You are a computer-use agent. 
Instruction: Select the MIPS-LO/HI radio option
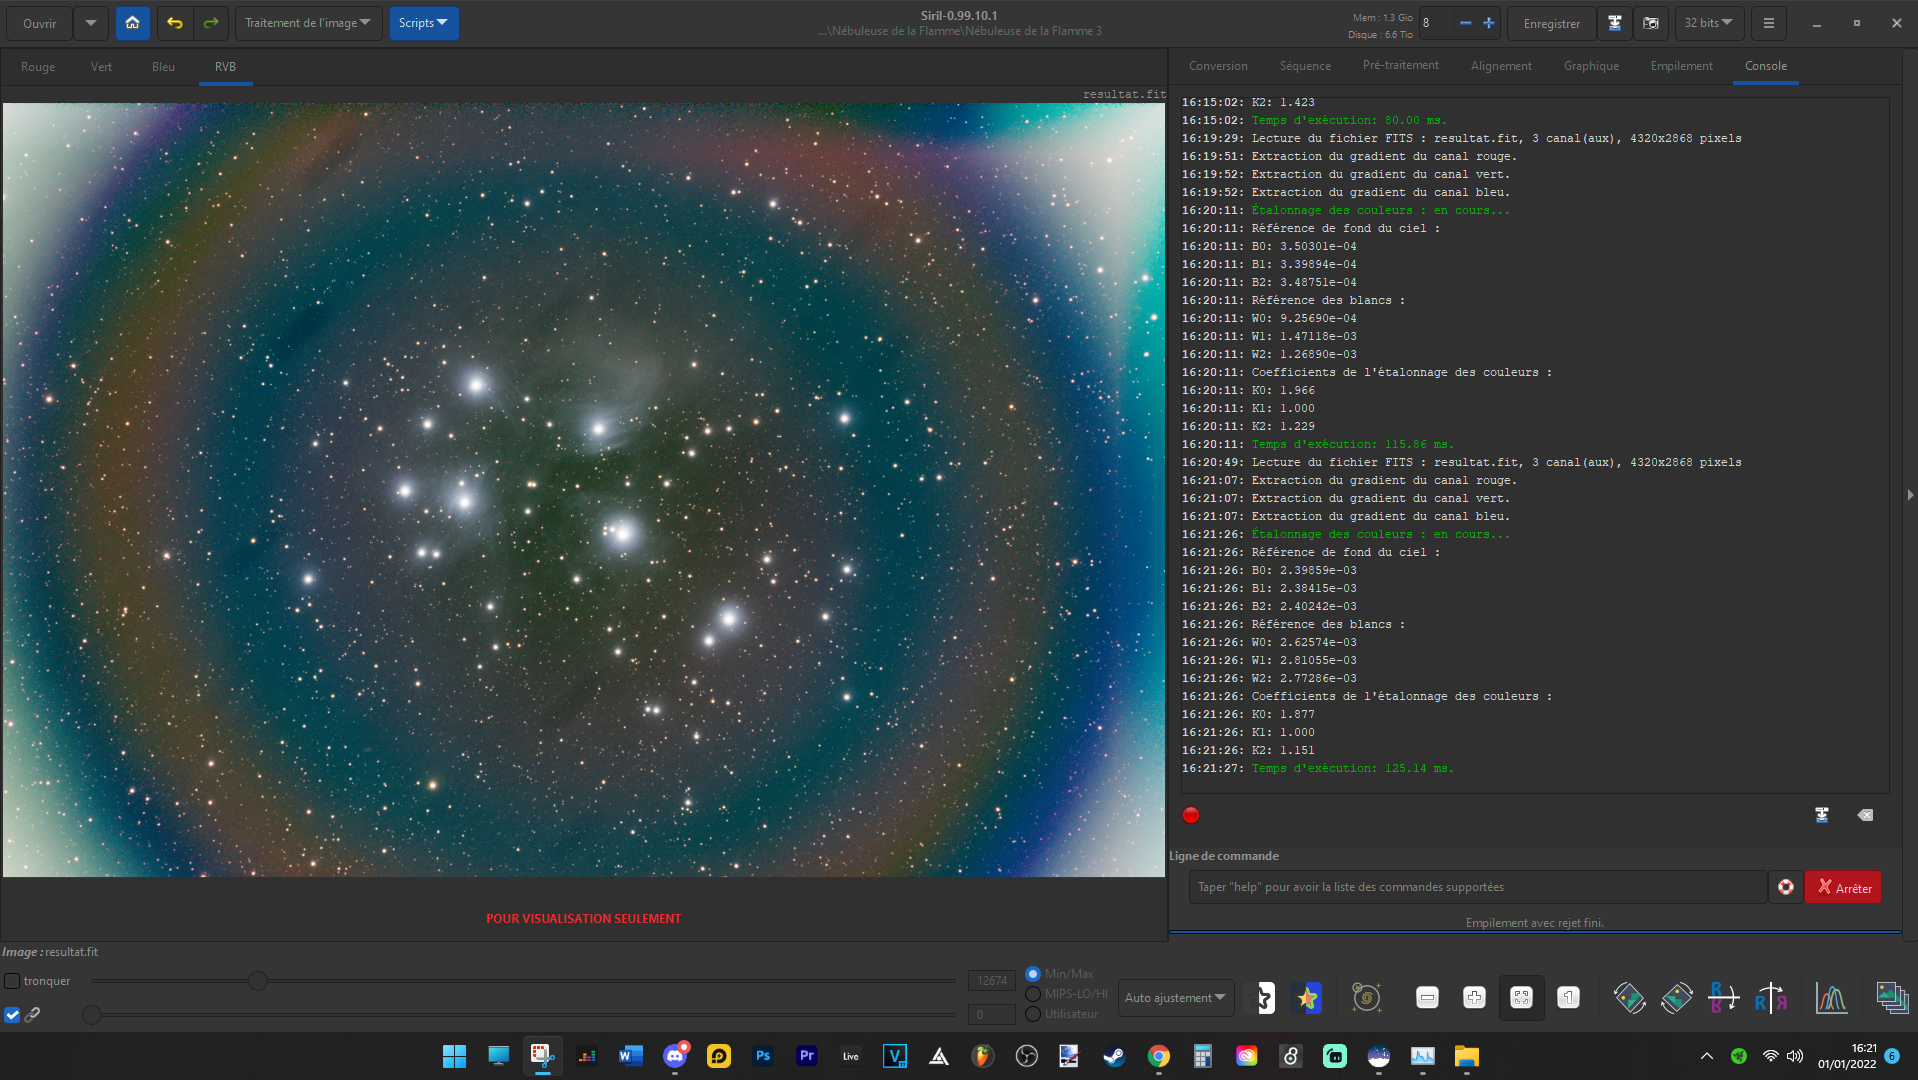[x=1033, y=994]
